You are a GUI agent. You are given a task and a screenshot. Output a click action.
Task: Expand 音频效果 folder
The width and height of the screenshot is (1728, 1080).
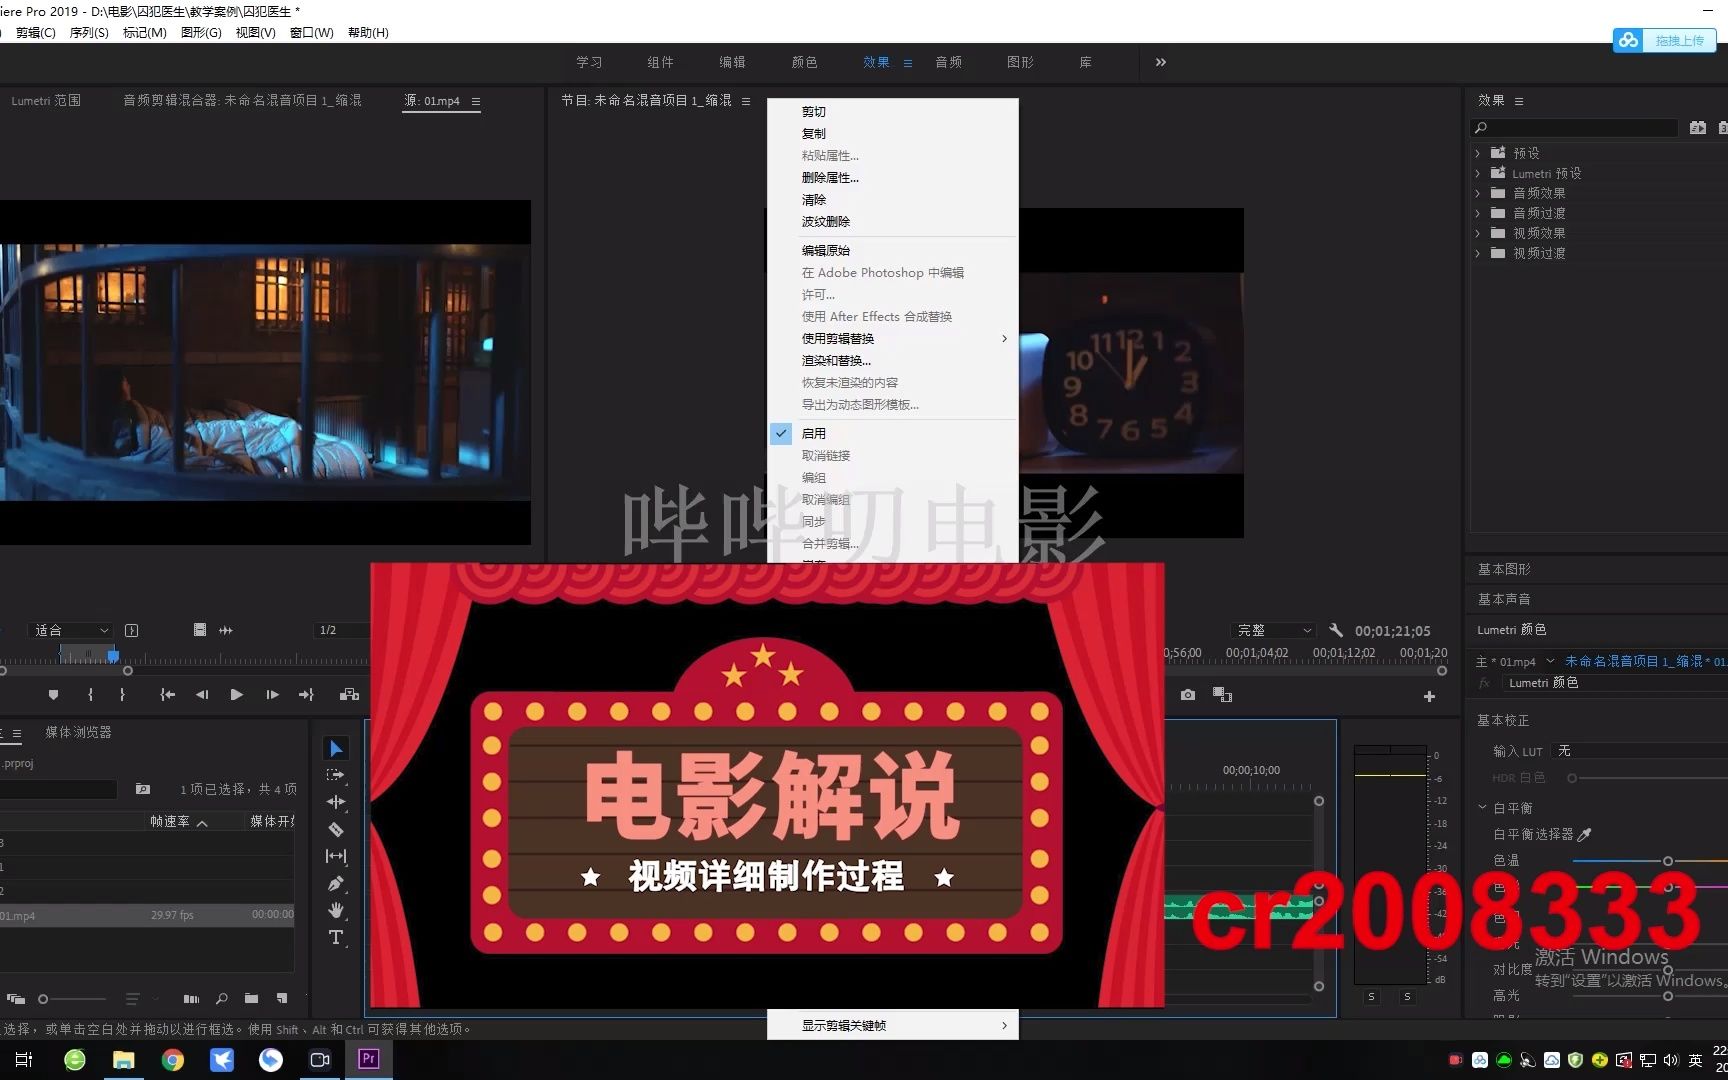click(x=1477, y=193)
